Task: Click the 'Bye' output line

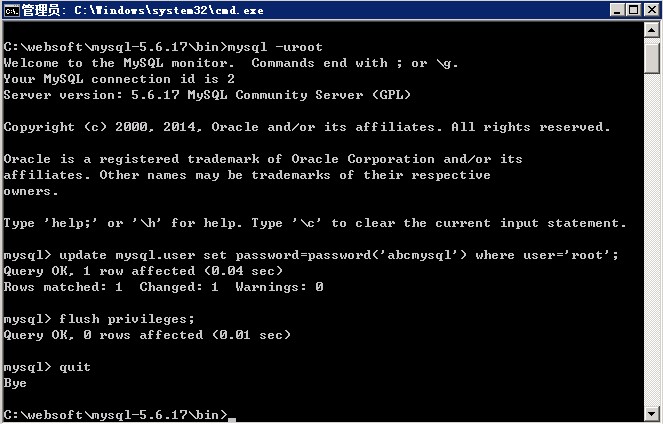Action: [15, 383]
